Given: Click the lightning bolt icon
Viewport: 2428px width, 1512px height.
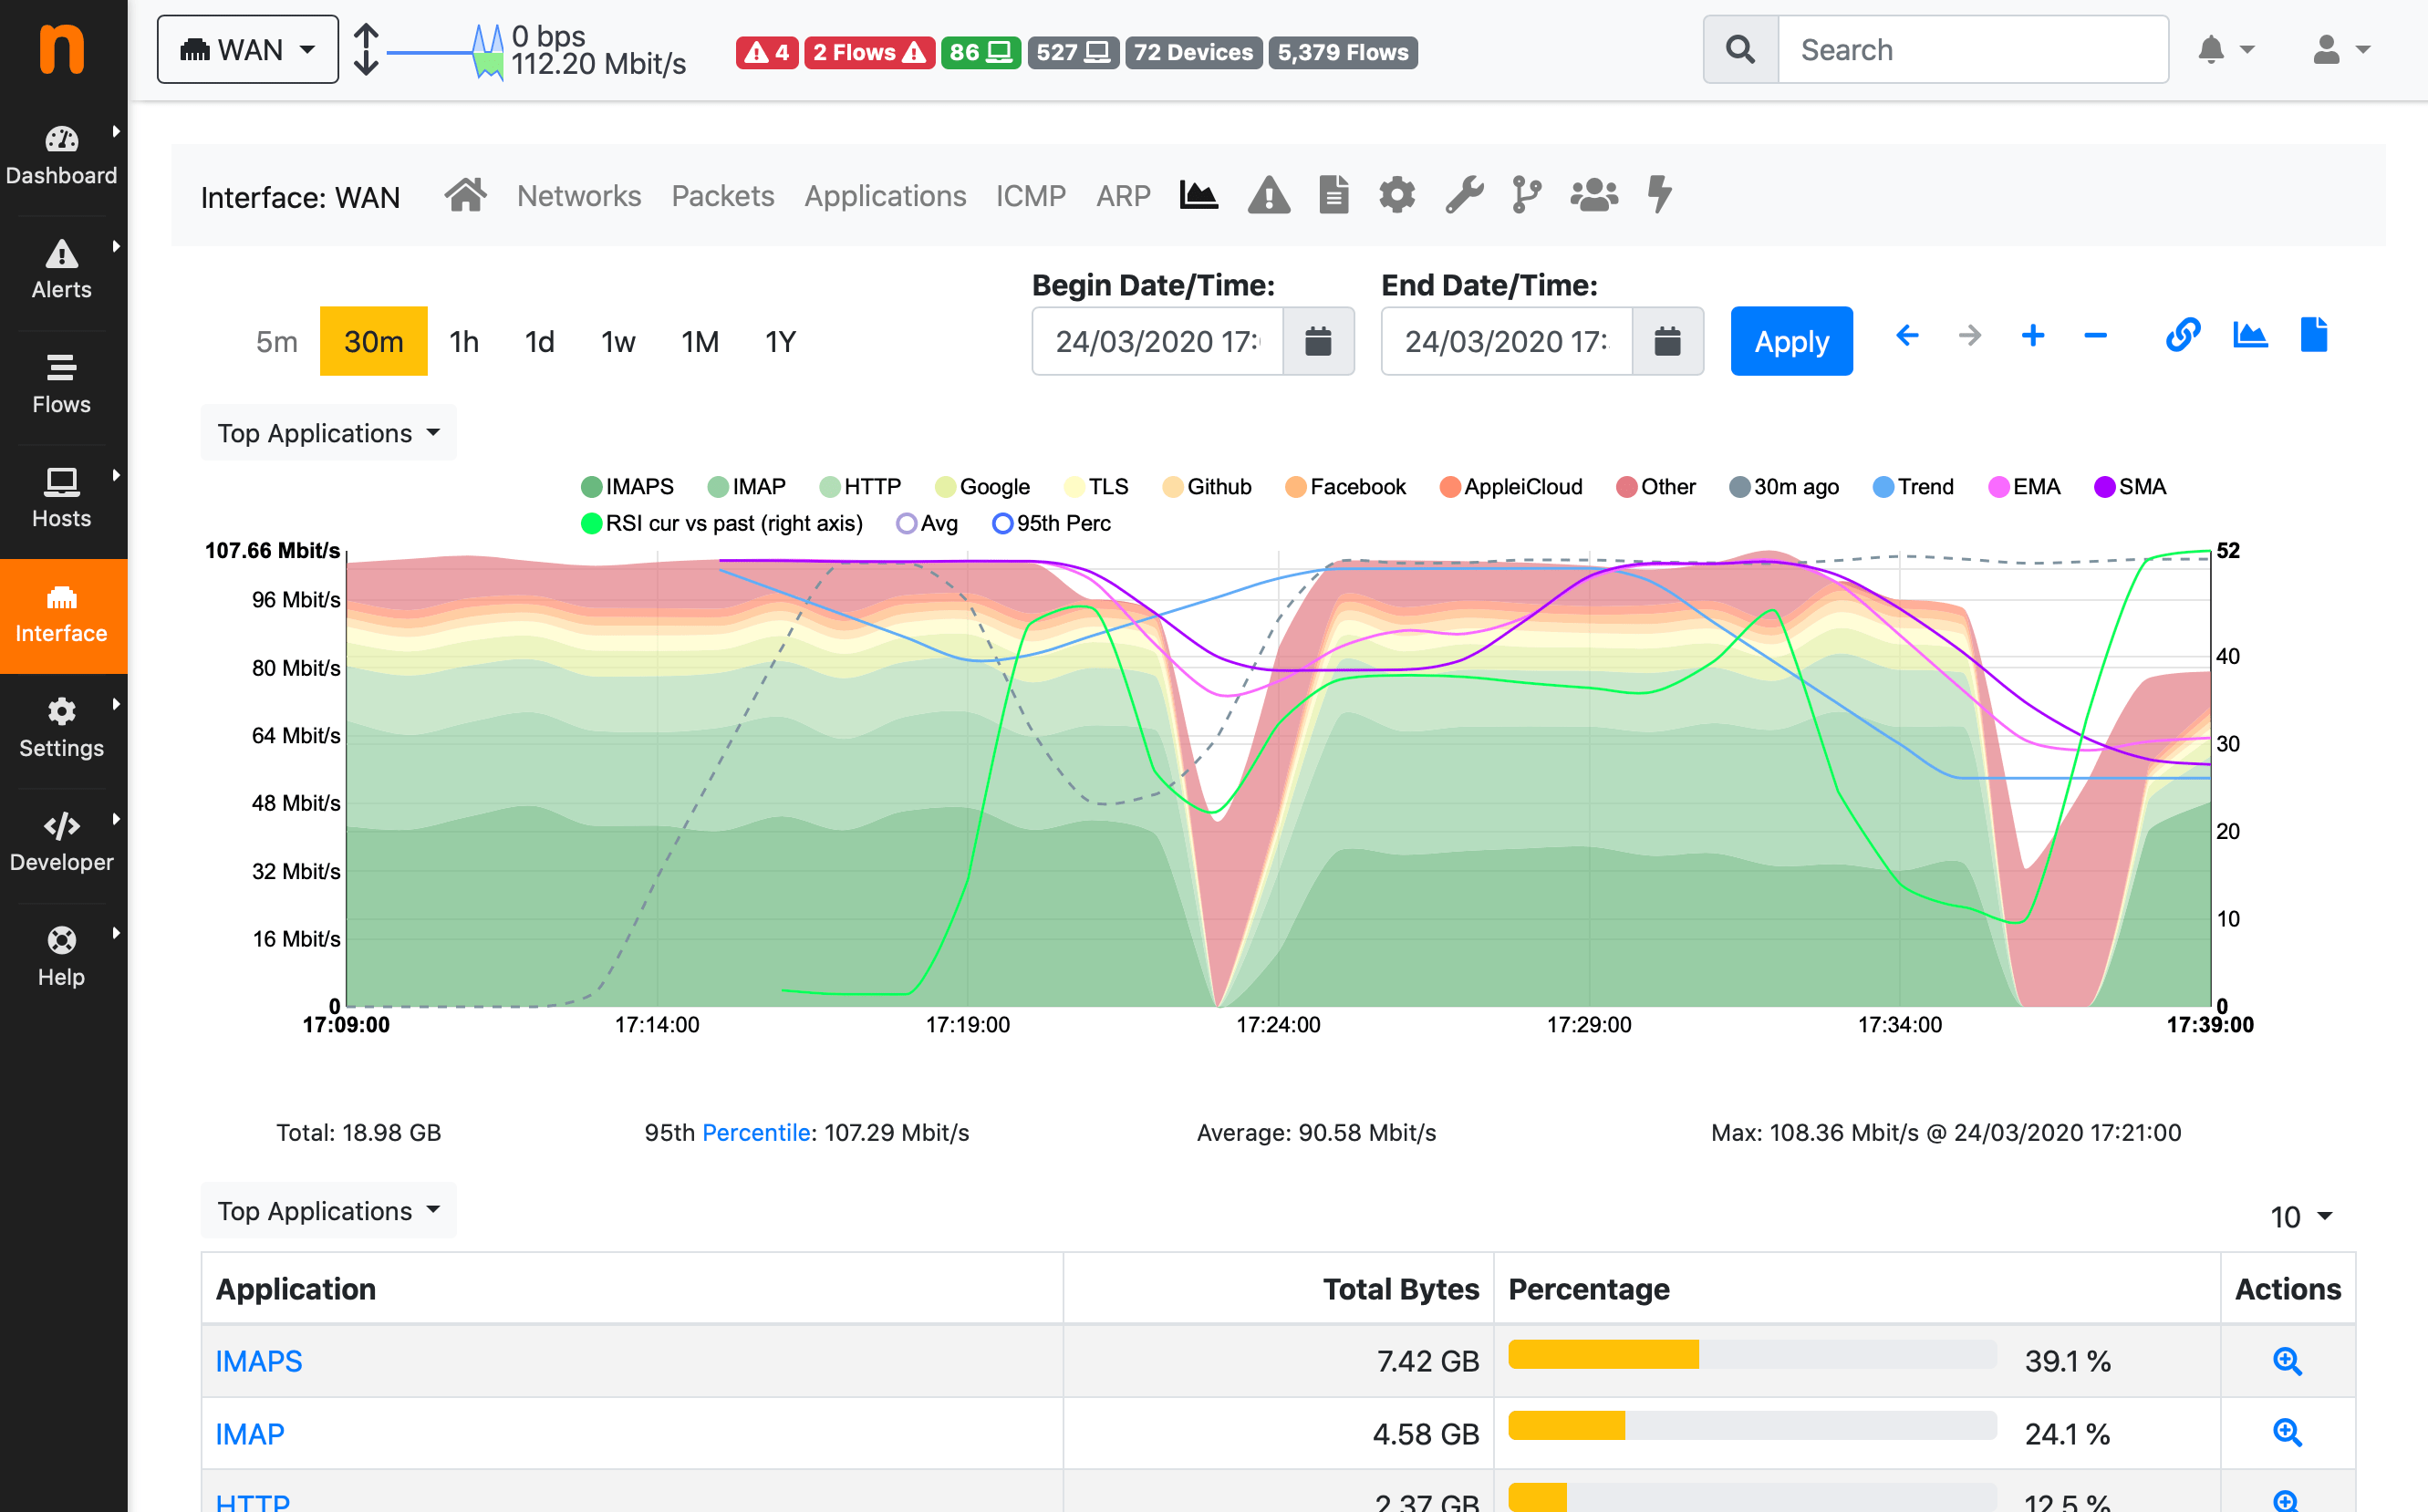Looking at the screenshot, I should click(x=1659, y=195).
